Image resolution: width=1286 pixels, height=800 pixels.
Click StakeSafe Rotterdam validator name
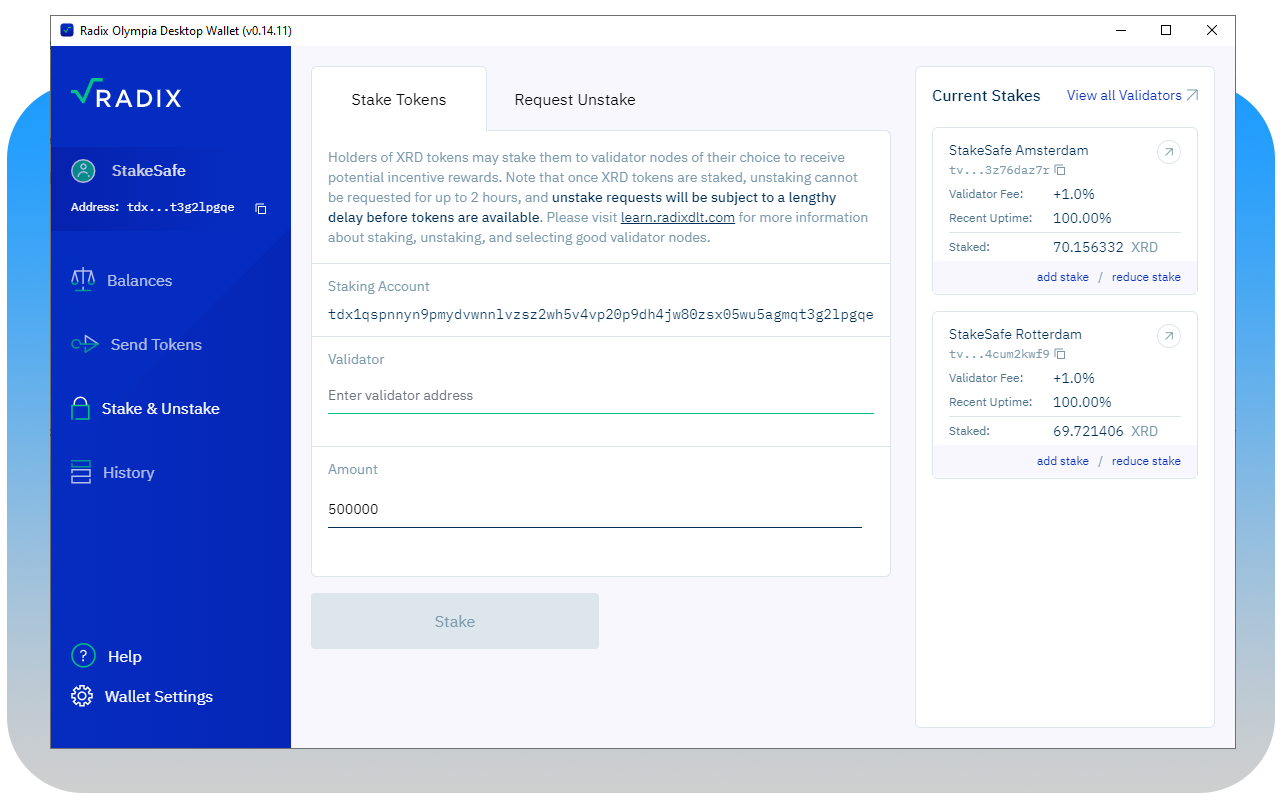(1015, 334)
